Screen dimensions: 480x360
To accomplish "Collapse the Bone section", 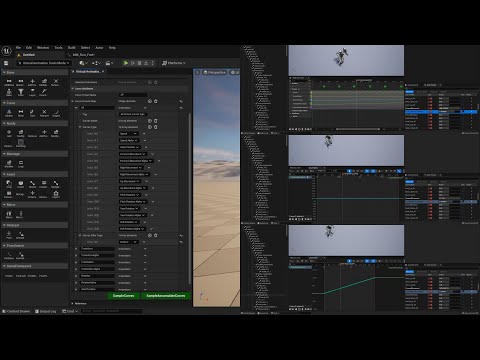I will coord(4,72).
